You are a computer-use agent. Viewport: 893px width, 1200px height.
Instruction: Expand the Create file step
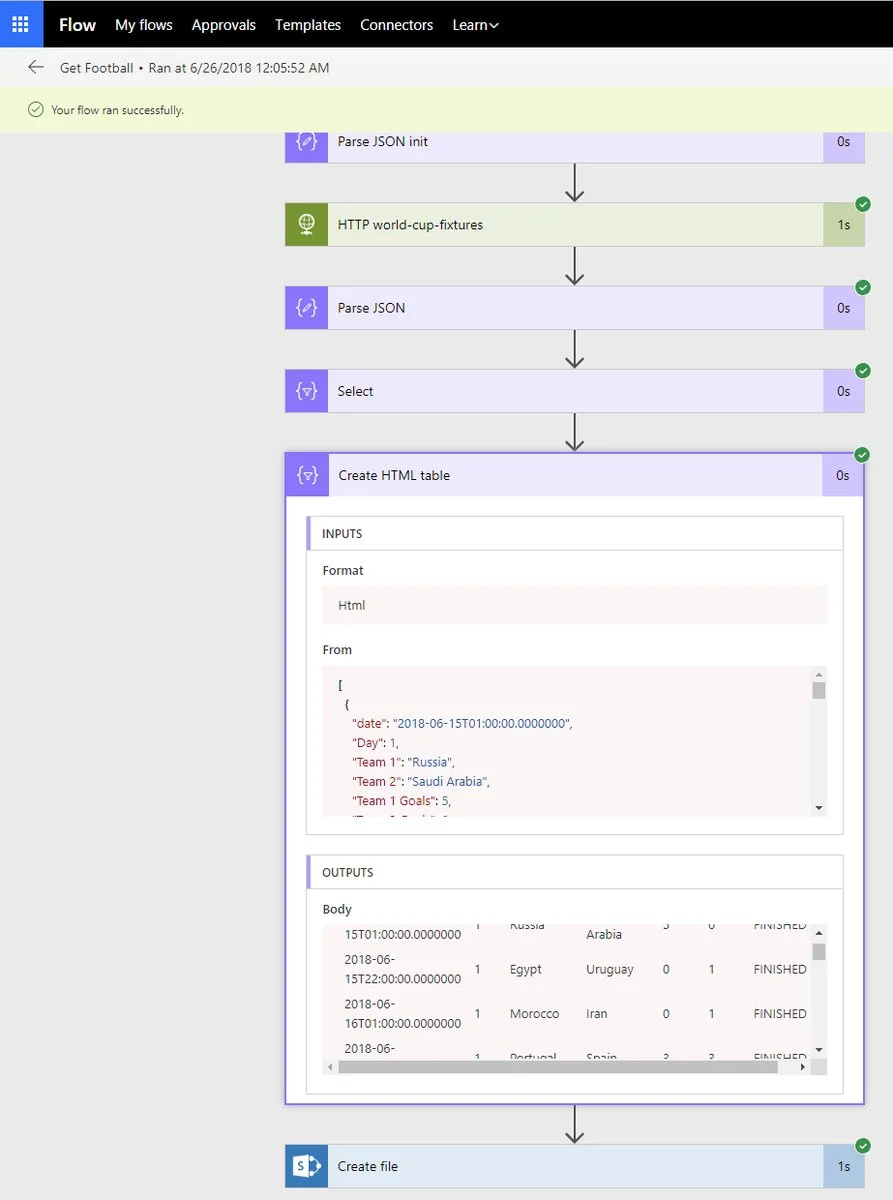pyautogui.click(x=574, y=1166)
